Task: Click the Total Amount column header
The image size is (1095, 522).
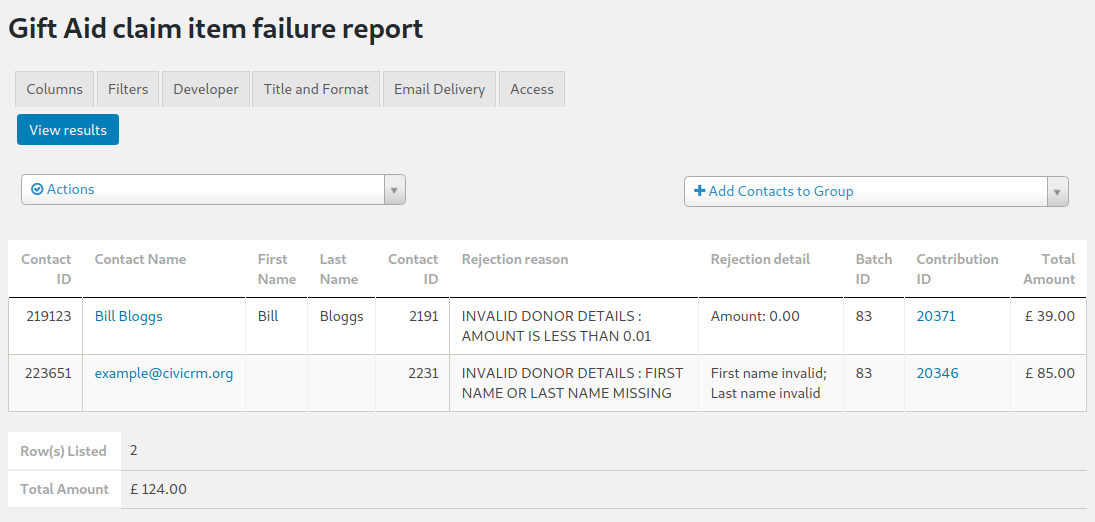Action: pyautogui.click(x=1048, y=269)
